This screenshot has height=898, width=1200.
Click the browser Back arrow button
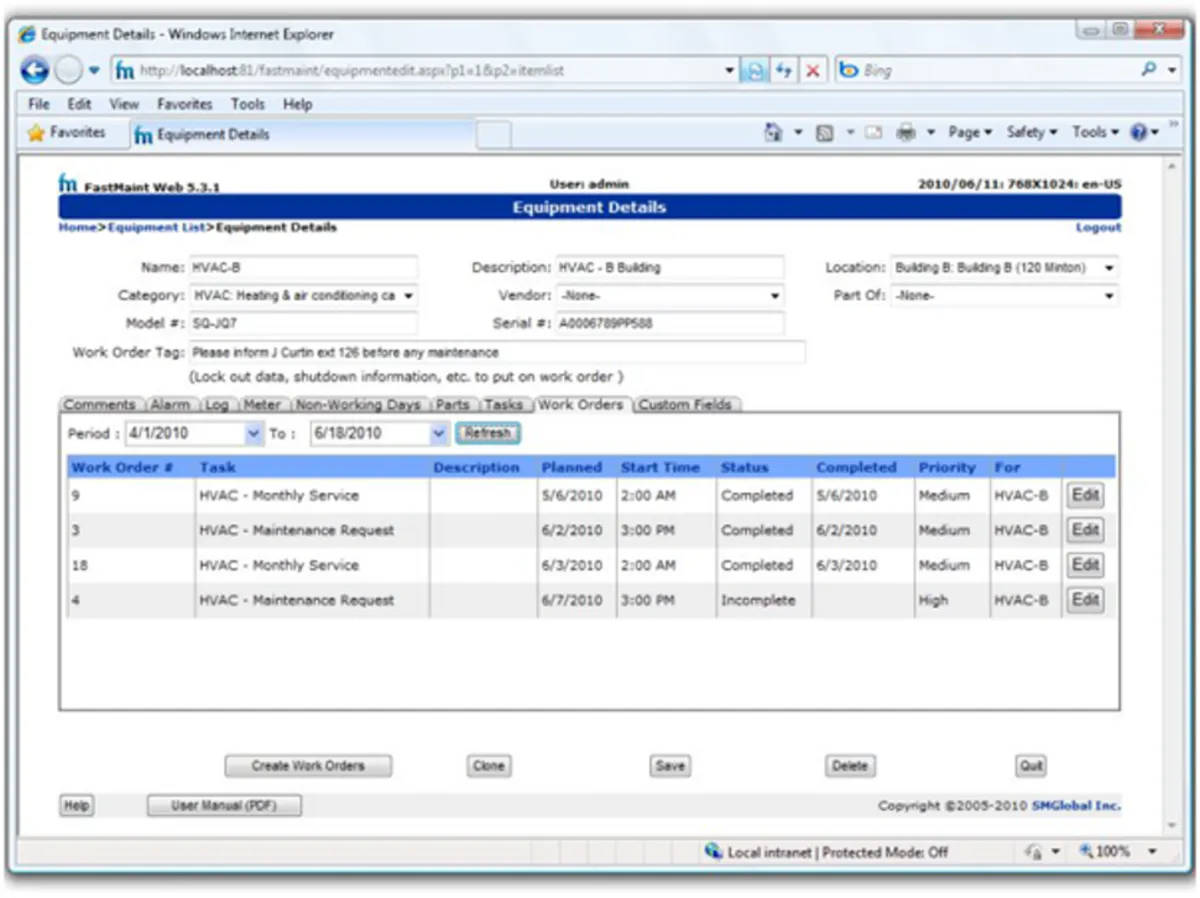pos(35,71)
